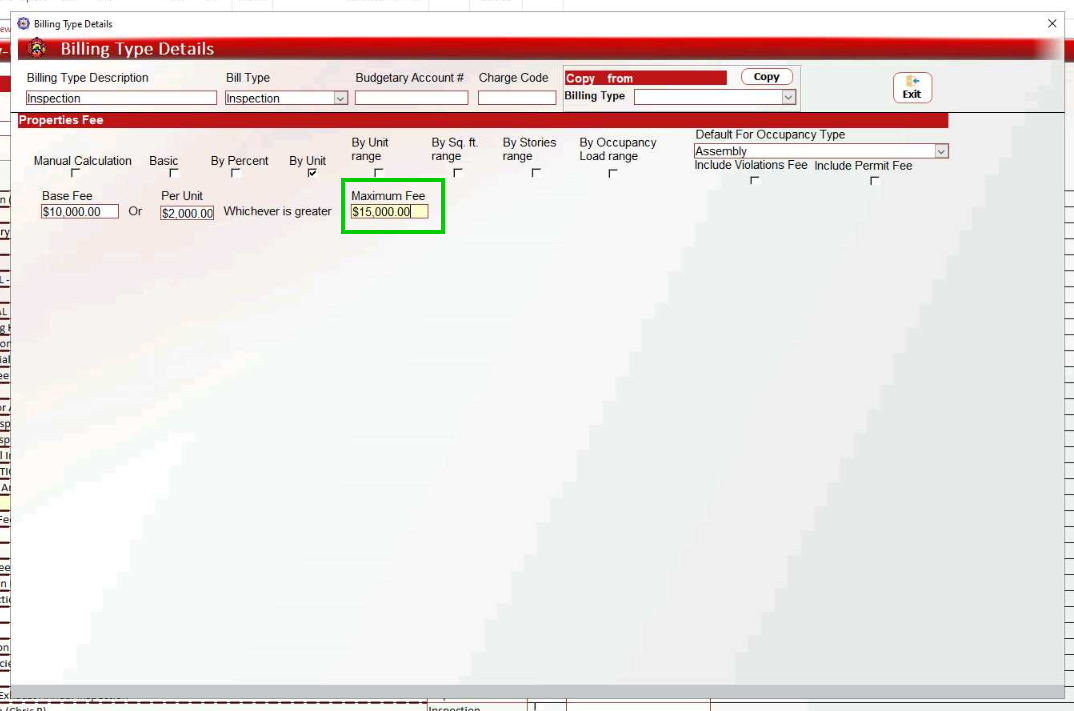Viewport: 1074px width, 711px height.
Task: Select the Budgetary Account # field
Action: point(411,98)
